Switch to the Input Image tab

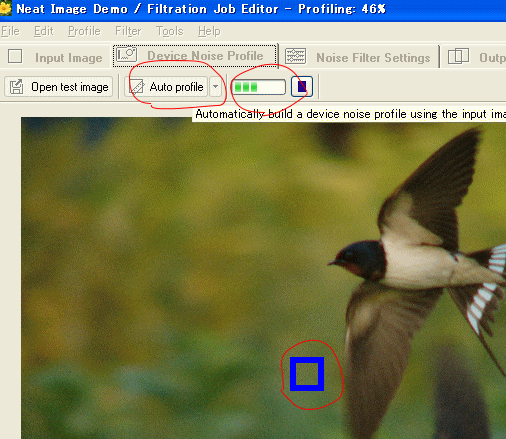(55, 57)
